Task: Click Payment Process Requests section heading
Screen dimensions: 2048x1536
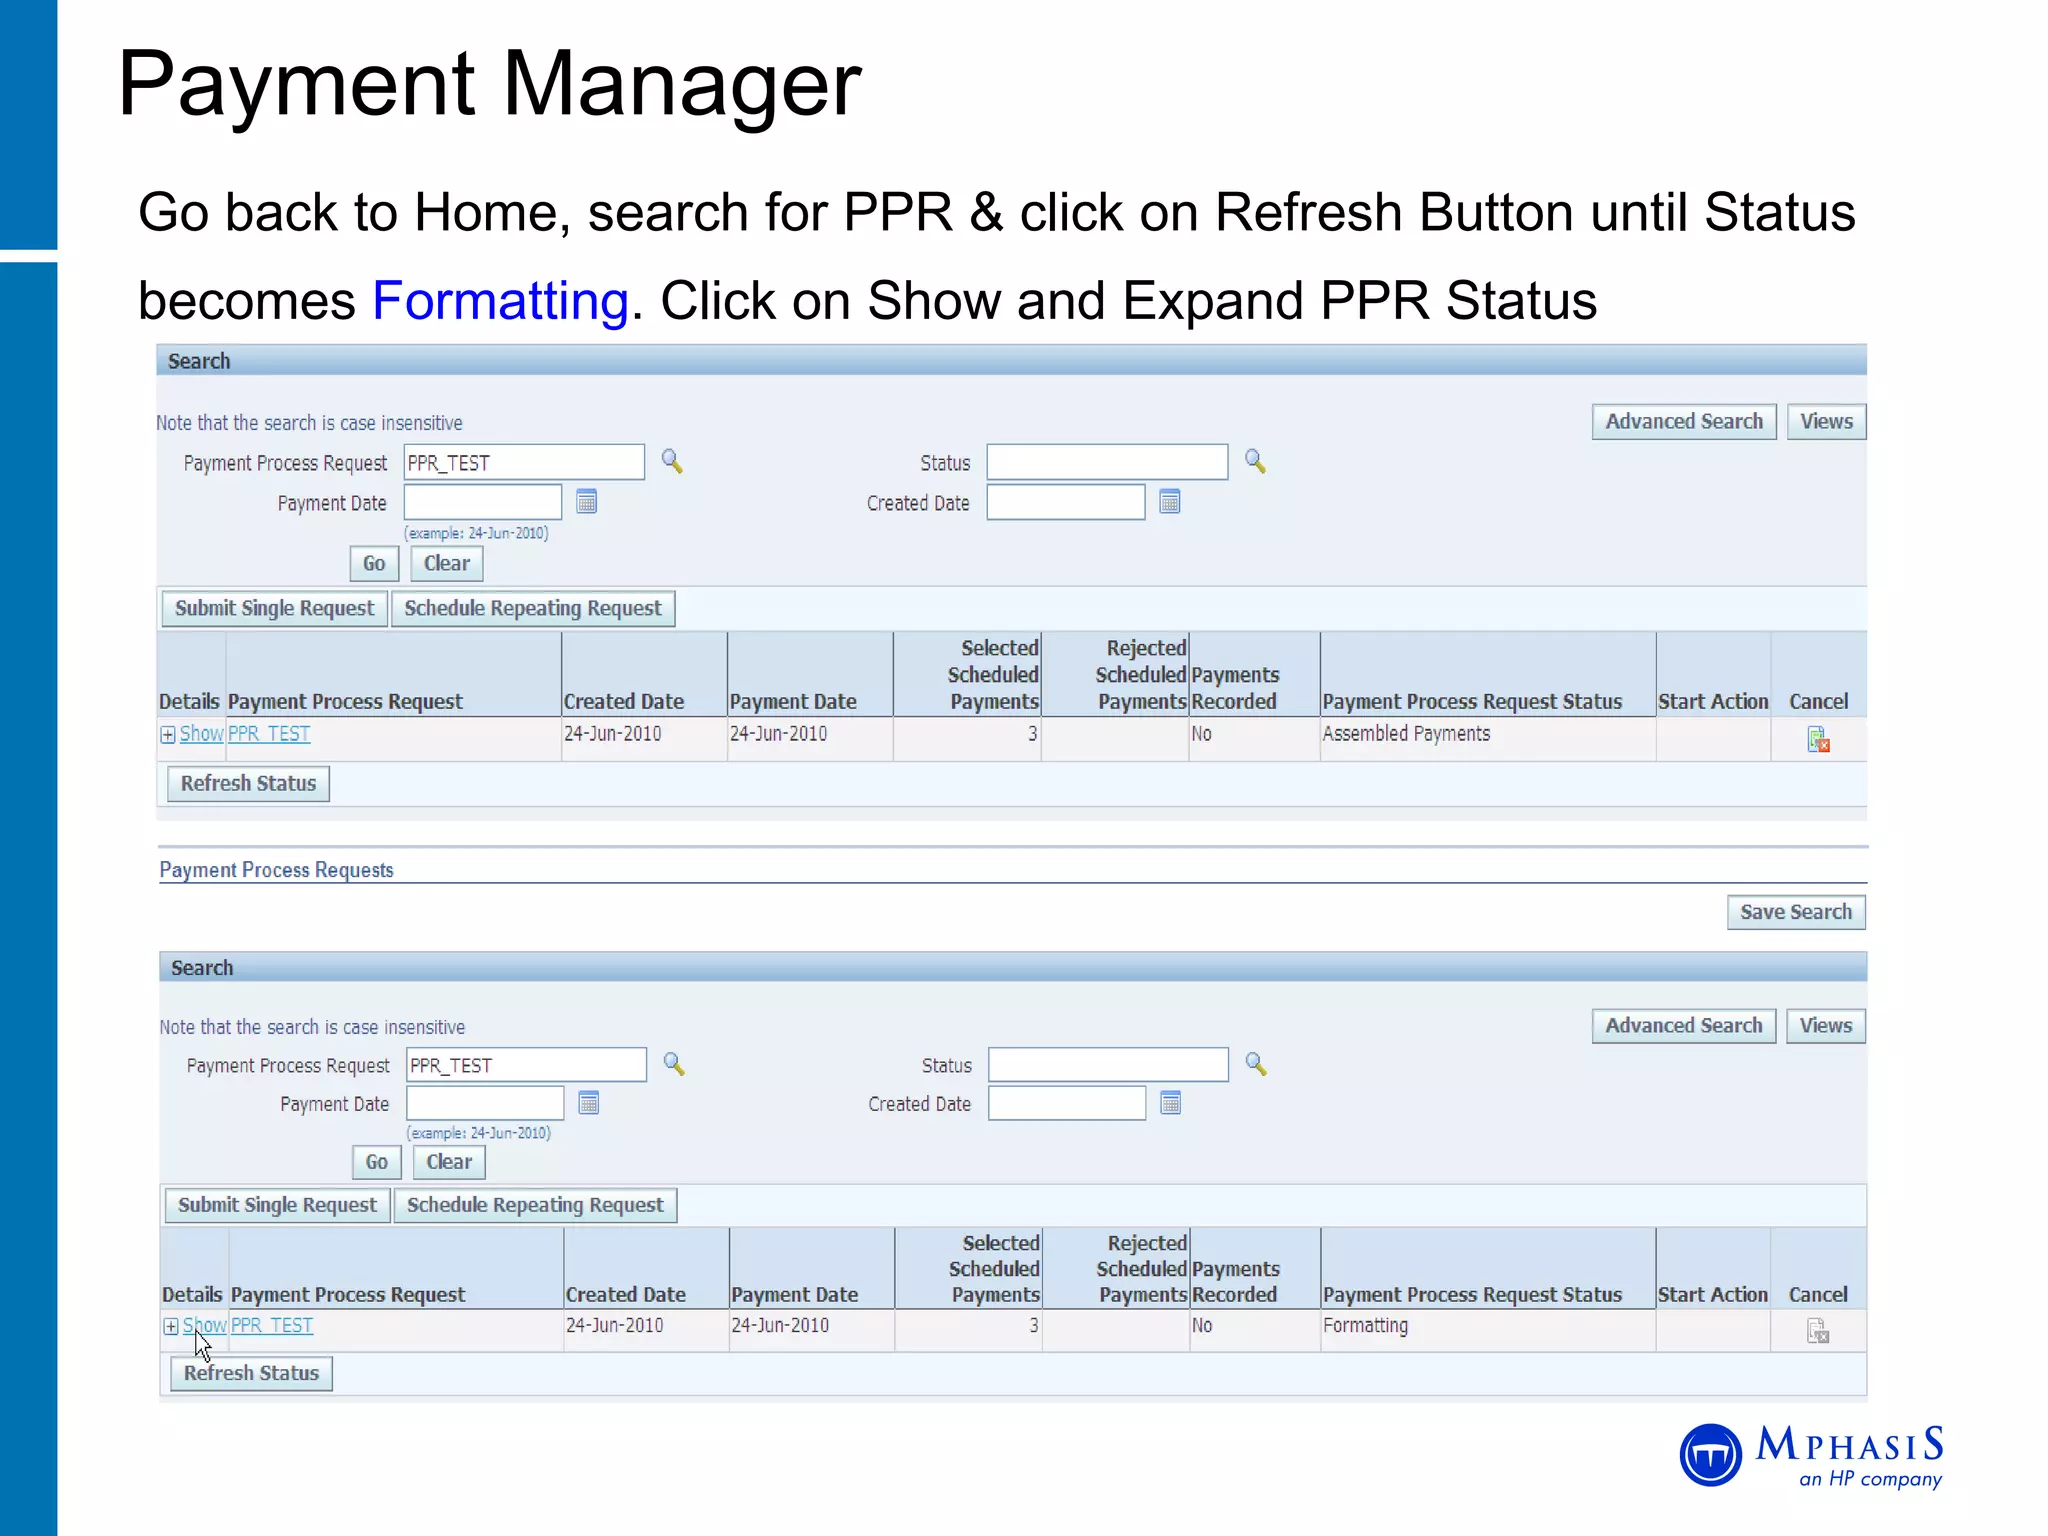Action: 277,870
